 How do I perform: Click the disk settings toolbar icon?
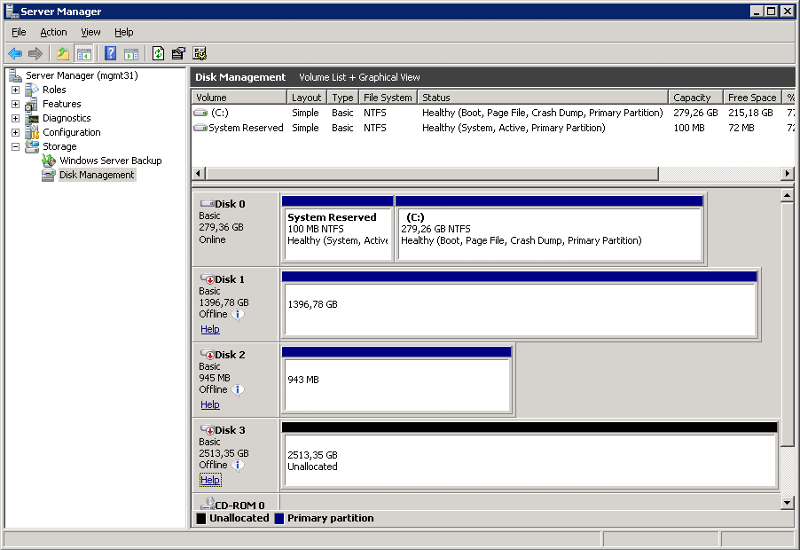point(199,53)
